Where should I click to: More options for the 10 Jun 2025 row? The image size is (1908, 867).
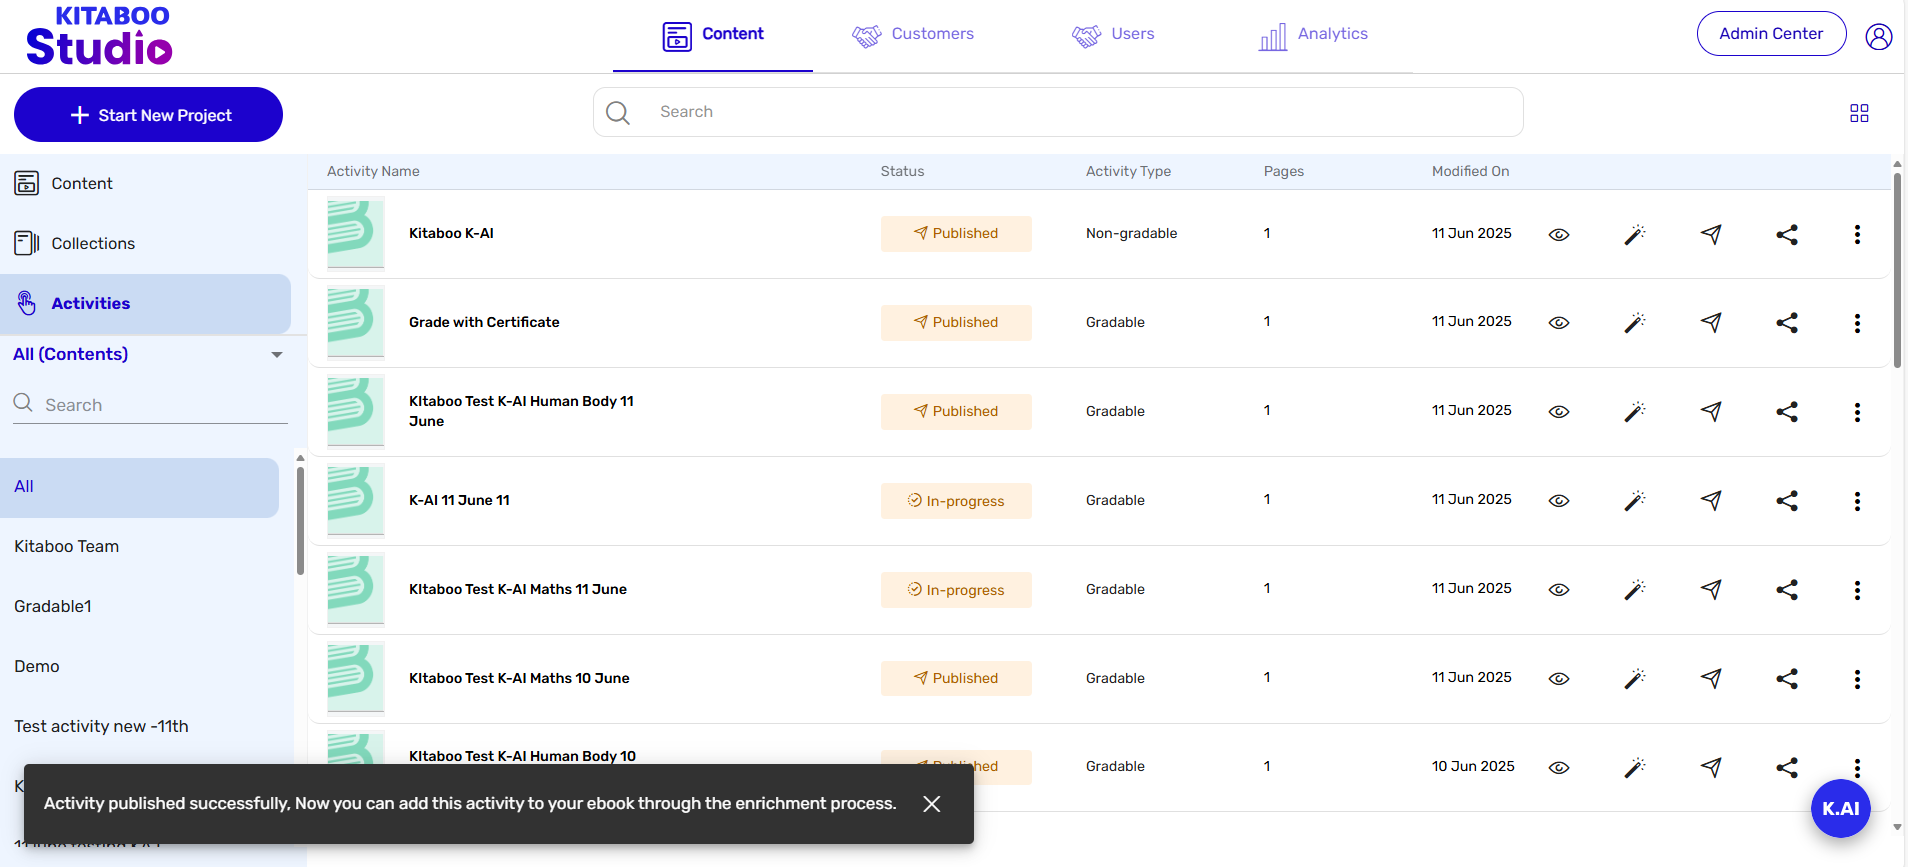[x=1857, y=768]
